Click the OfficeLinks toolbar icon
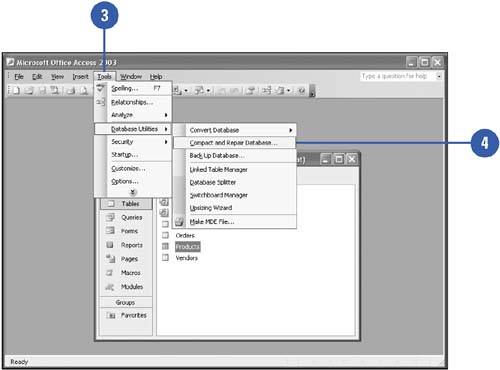Viewport: 500px width, 370px height. [177, 90]
